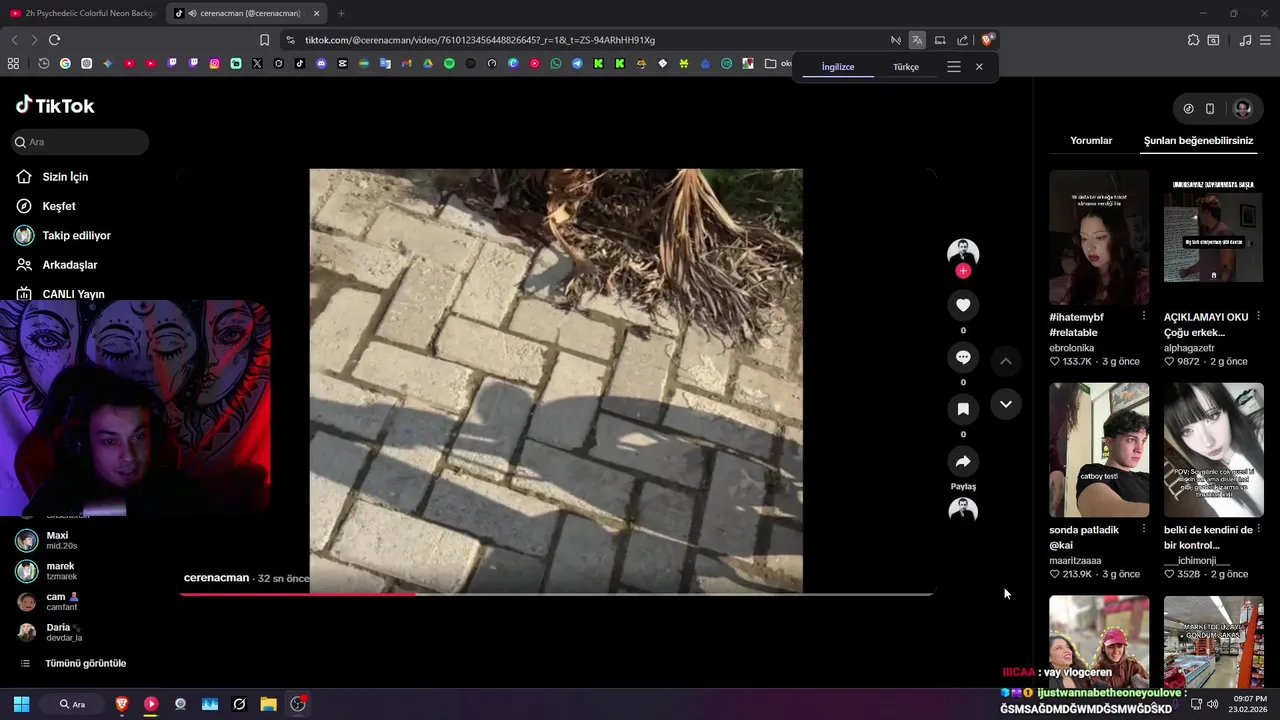Screen dimensions: 1280x720
Task: Open Spotify bookmark in bookmarks bar
Action: [449, 64]
